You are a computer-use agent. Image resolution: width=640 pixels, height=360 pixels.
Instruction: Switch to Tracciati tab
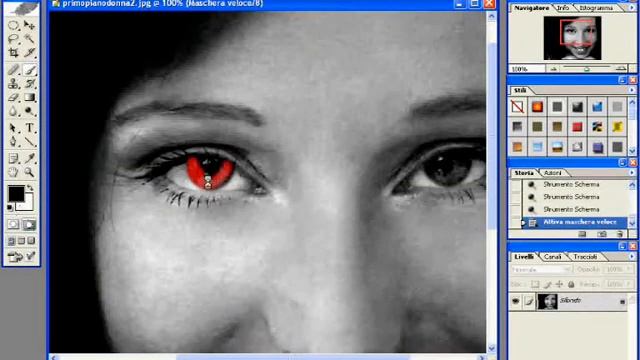[585, 257]
